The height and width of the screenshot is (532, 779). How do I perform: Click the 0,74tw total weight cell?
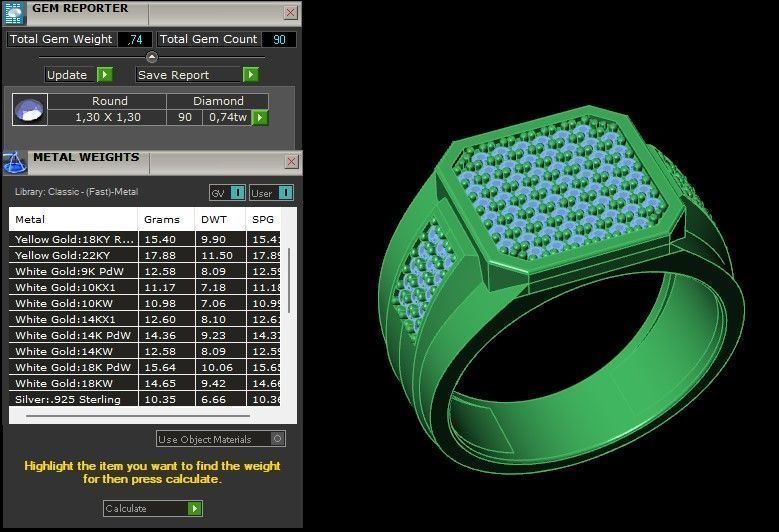pos(228,117)
